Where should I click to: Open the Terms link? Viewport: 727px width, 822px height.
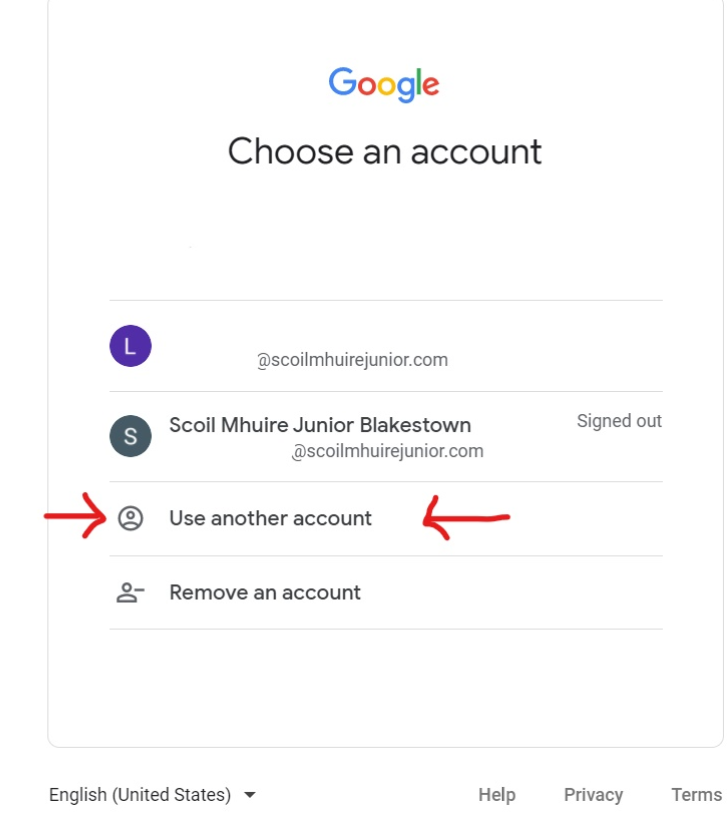697,795
